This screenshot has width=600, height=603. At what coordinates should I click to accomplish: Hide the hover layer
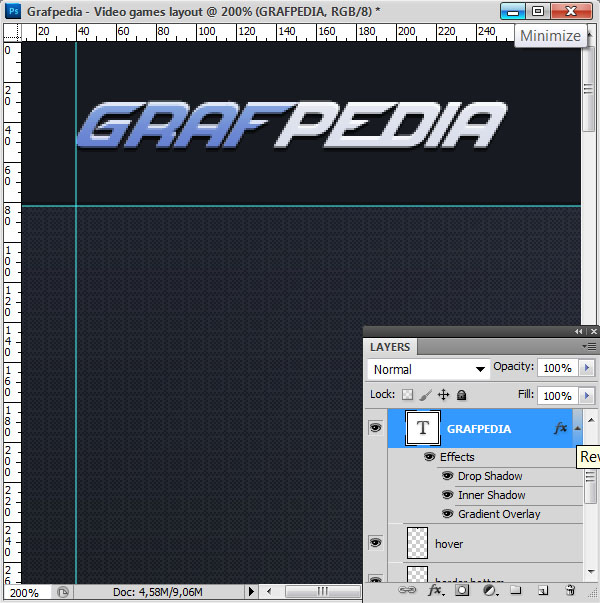[x=375, y=543]
